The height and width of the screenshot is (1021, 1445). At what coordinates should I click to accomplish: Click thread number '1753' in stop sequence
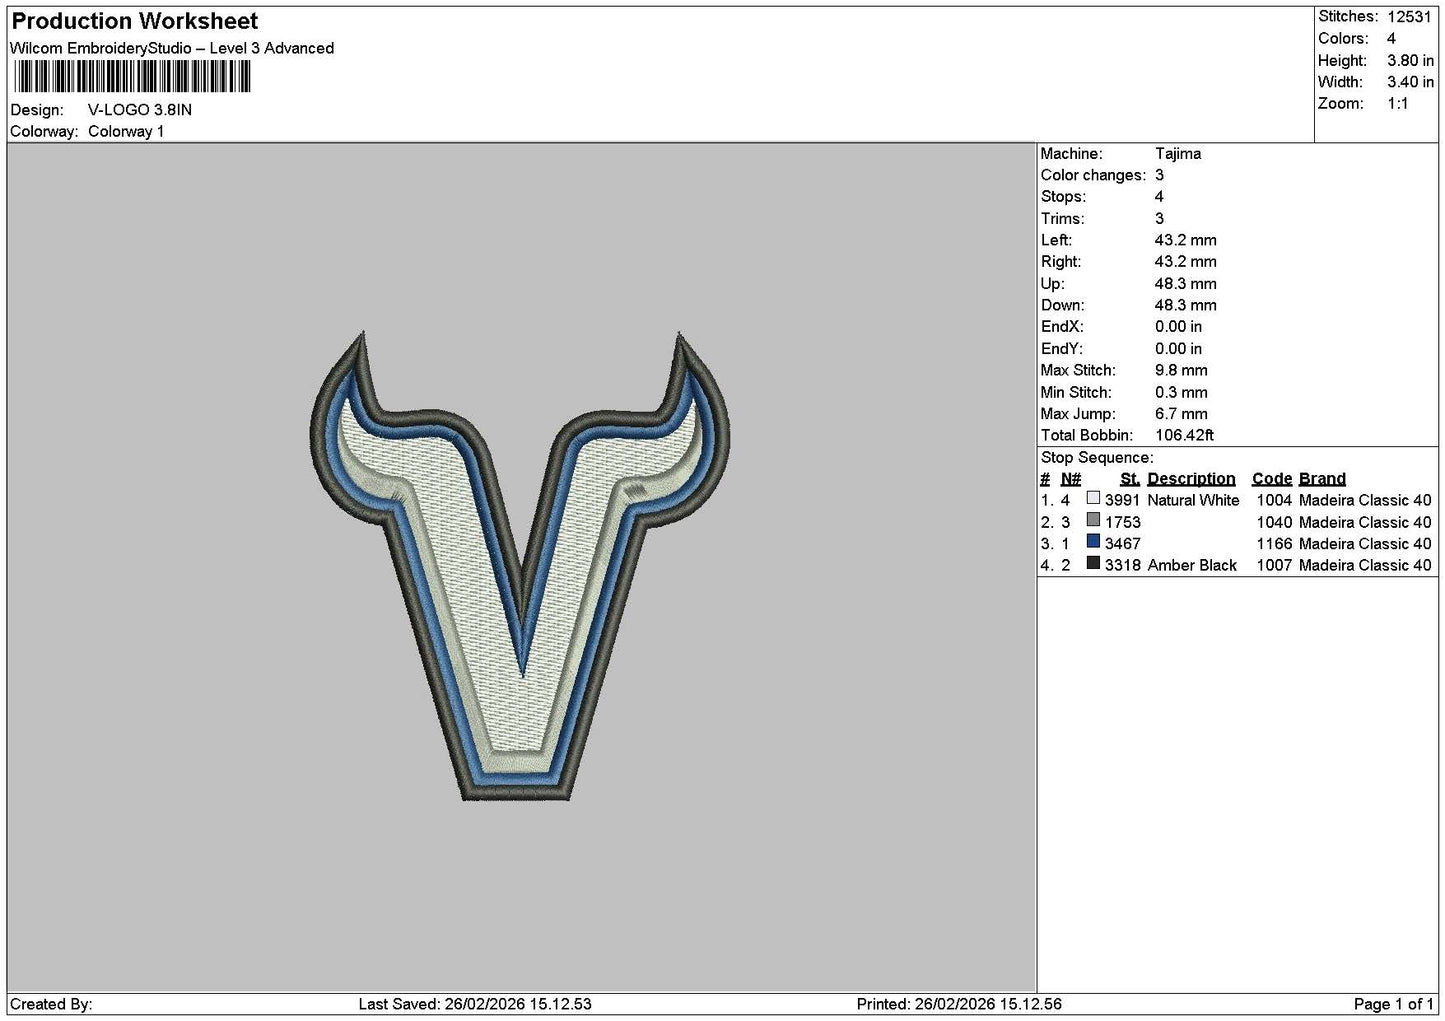[x=1122, y=523]
